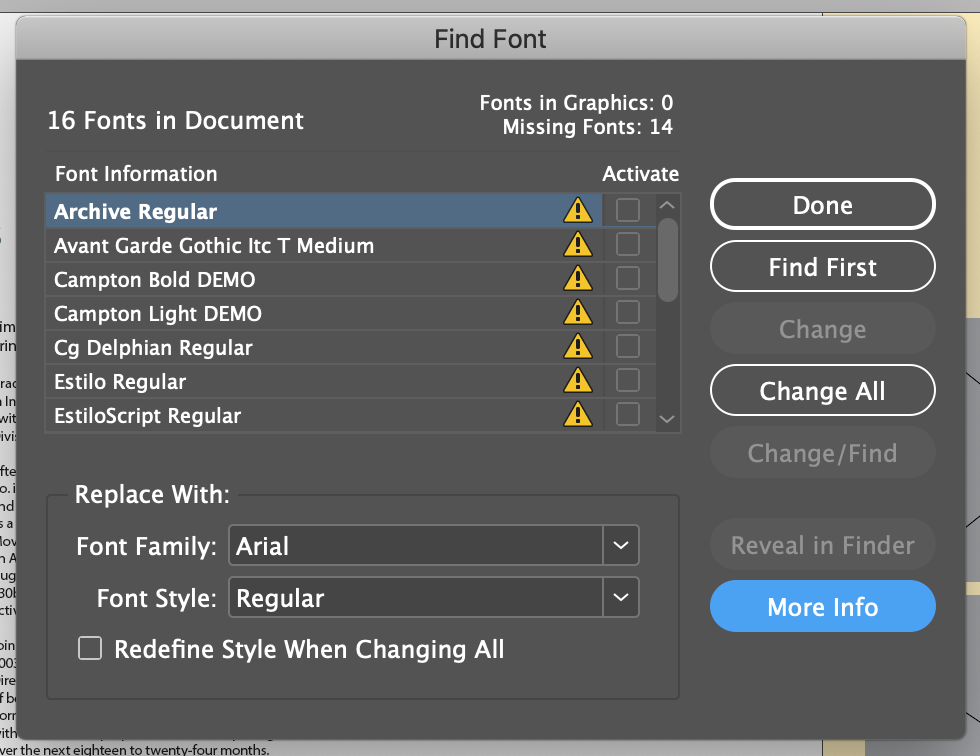
Task: Click the Campton Bold DEMO warning icon
Action: click(578, 279)
